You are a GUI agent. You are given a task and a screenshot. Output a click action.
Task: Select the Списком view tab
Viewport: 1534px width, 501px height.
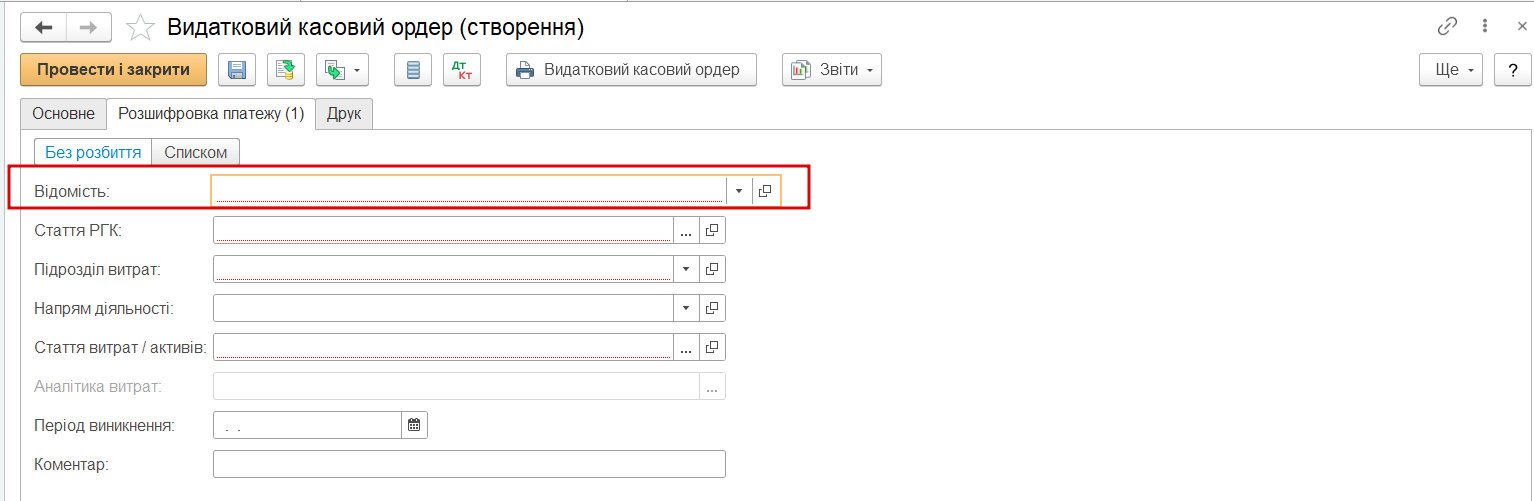tap(196, 153)
